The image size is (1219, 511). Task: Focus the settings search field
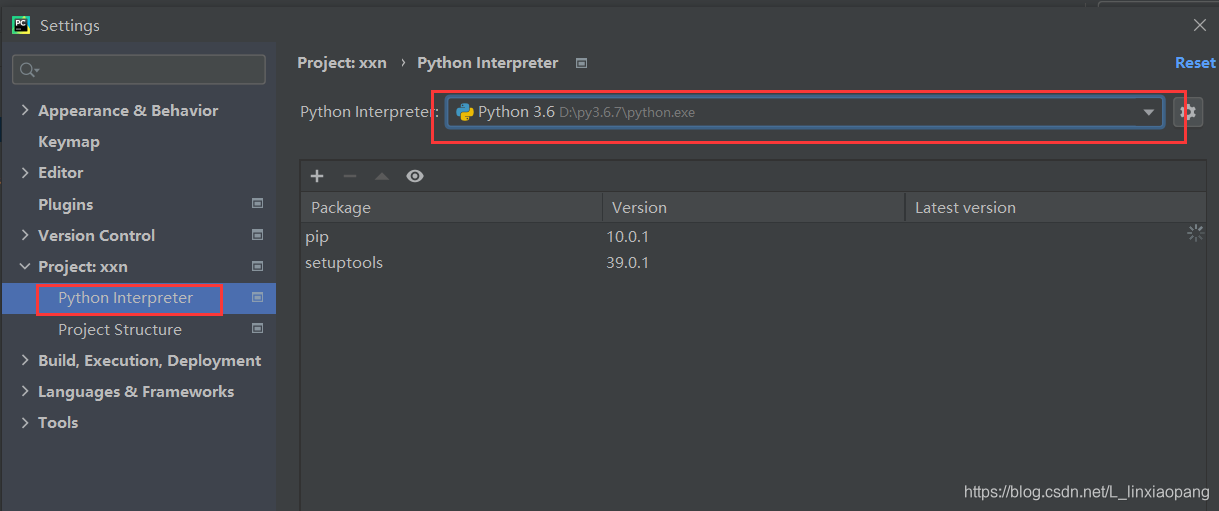[x=139, y=70]
